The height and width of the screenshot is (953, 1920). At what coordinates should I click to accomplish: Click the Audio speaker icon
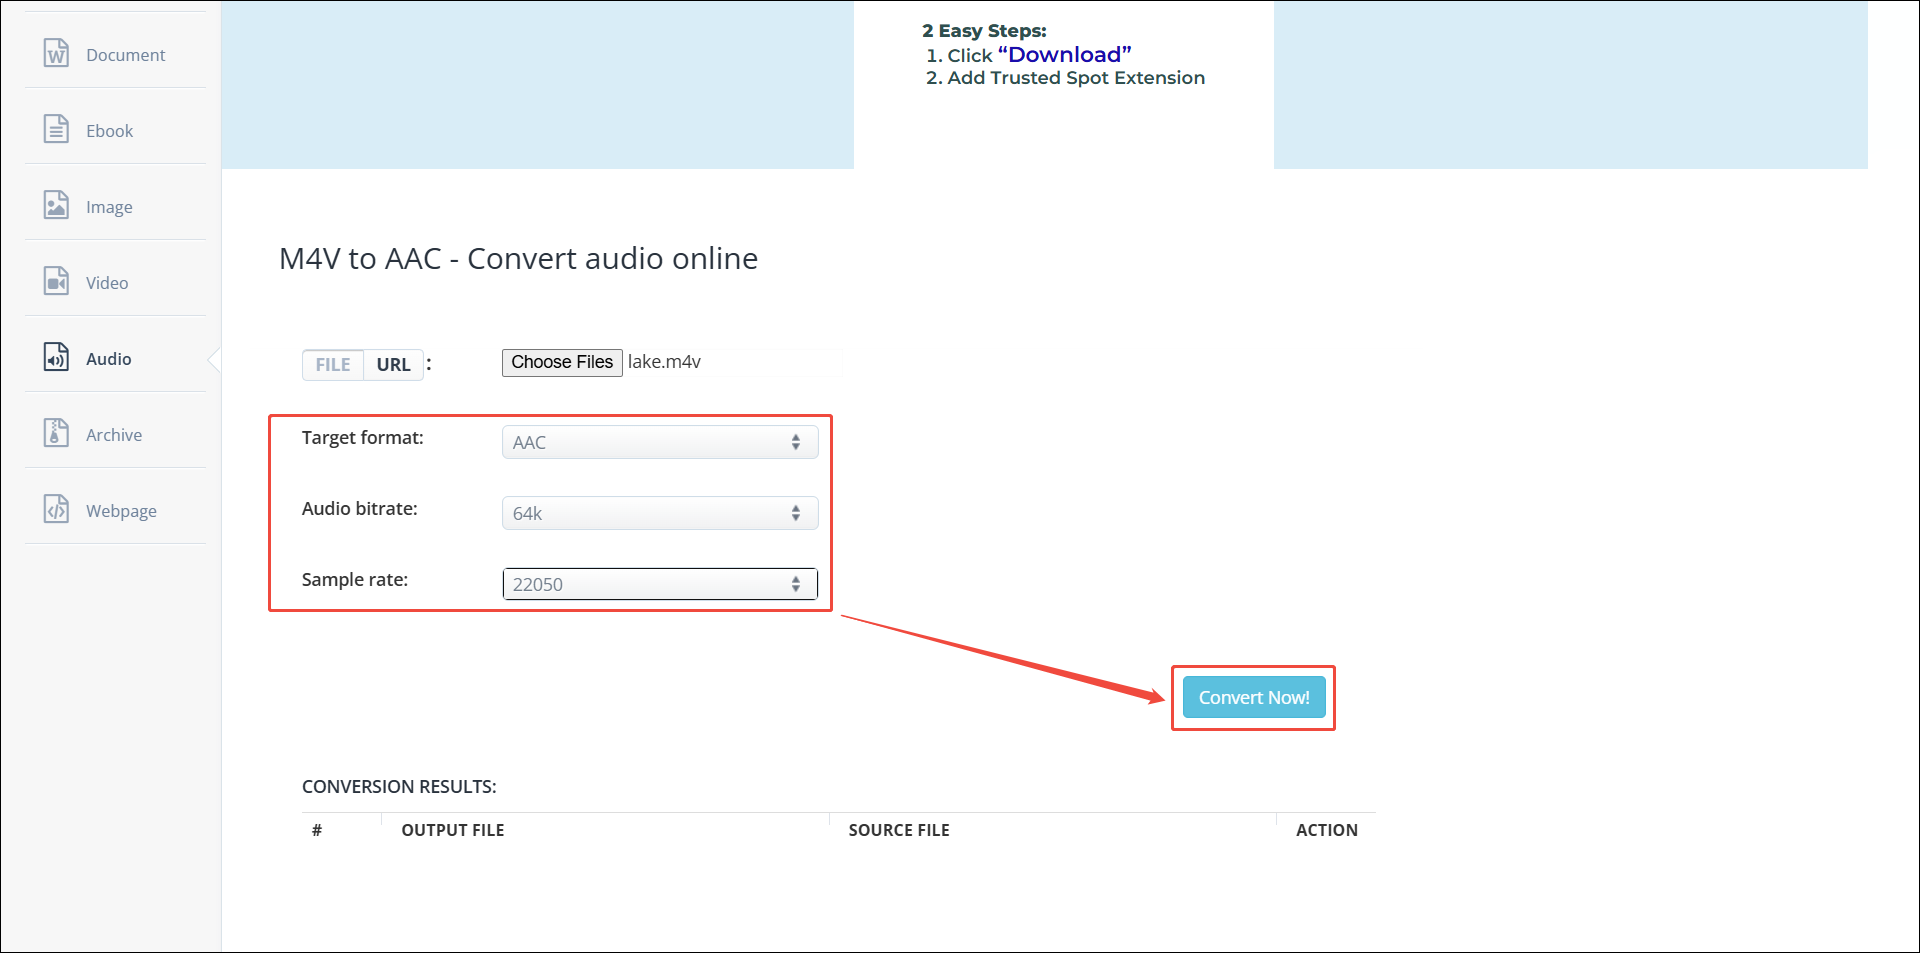tap(56, 357)
